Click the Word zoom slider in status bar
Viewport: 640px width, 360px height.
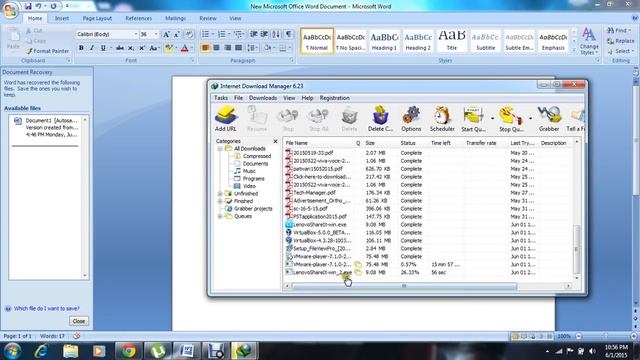pos(605,336)
